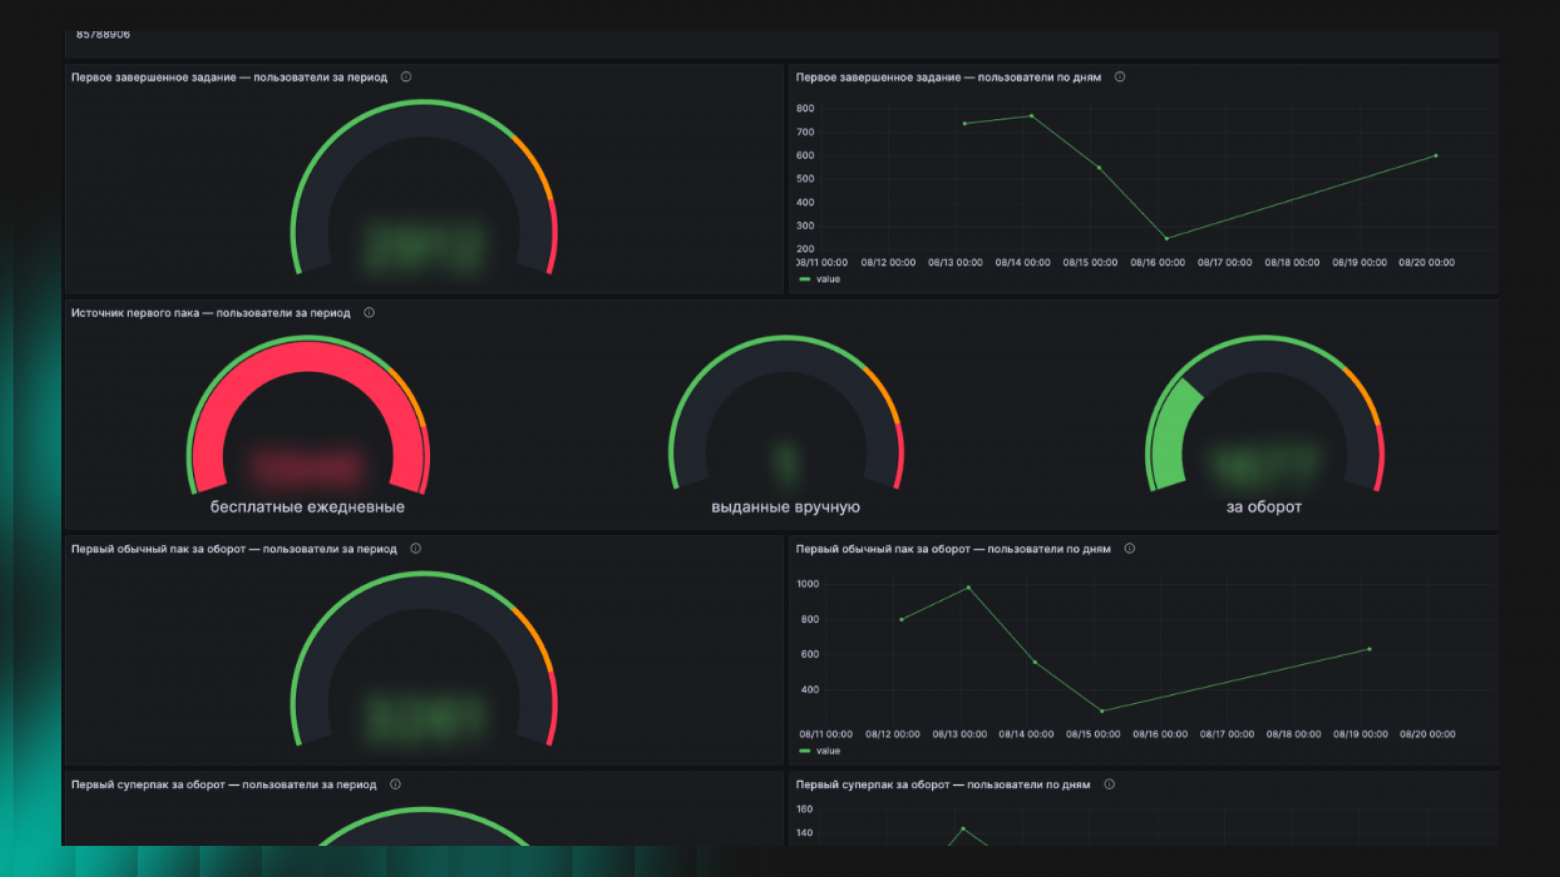Click info icon beside «Первое завершенное задание — пользователи по дням»

(1120, 77)
